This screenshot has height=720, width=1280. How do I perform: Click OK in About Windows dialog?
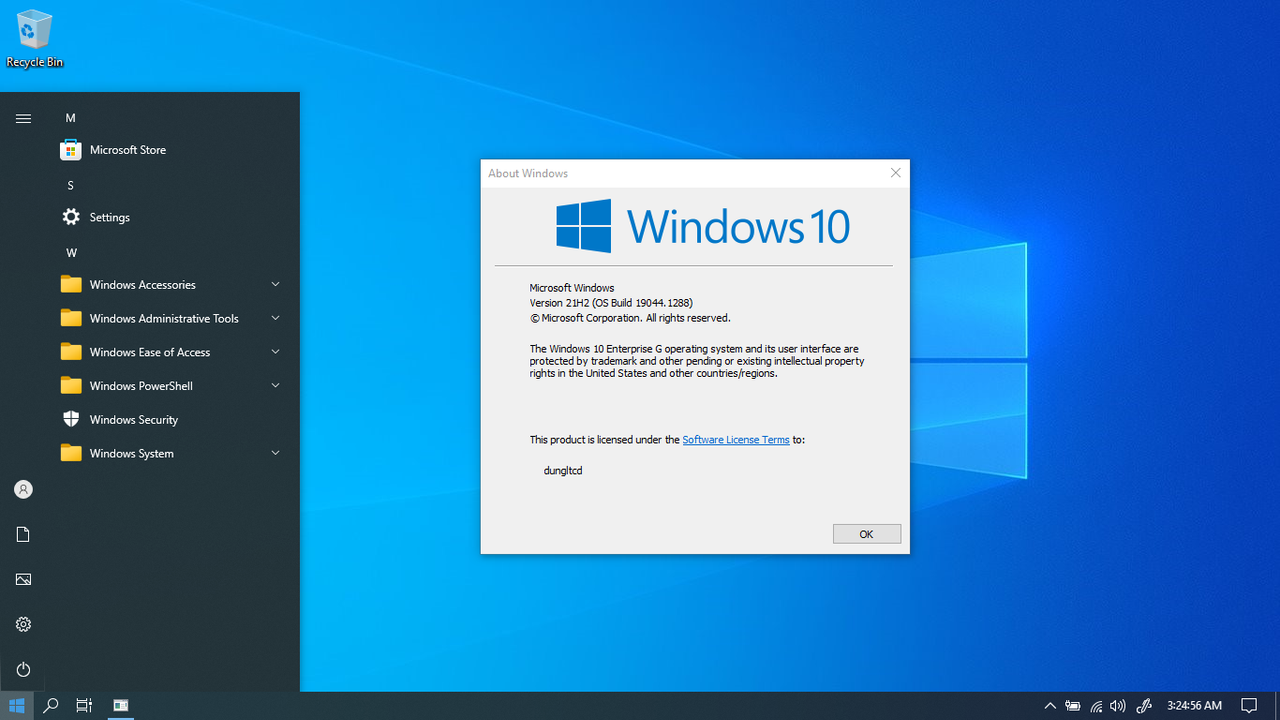pyautogui.click(x=867, y=534)
